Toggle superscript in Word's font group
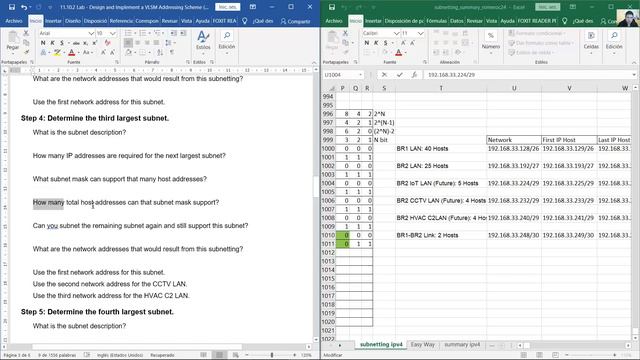The height and width of the screenshot is (360, 640). point(95,43)
